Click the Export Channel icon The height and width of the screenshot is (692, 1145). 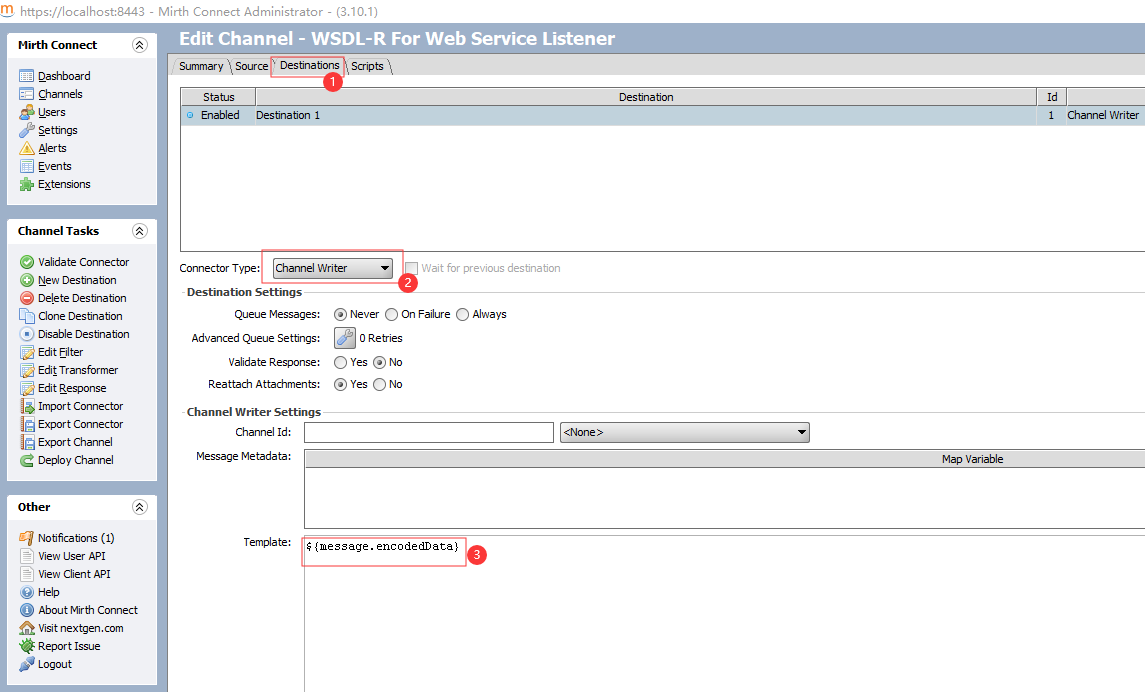pos(26,442)
